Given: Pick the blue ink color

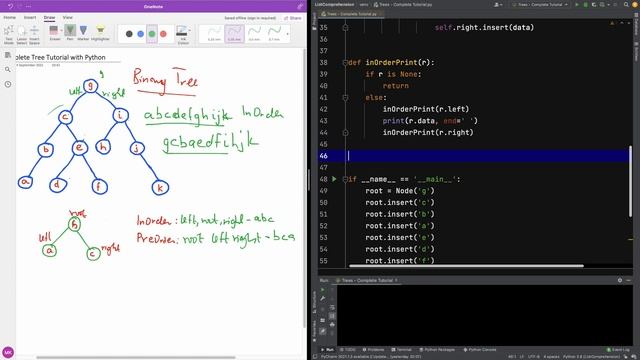Looking at the screenshot, I should 140,34.
